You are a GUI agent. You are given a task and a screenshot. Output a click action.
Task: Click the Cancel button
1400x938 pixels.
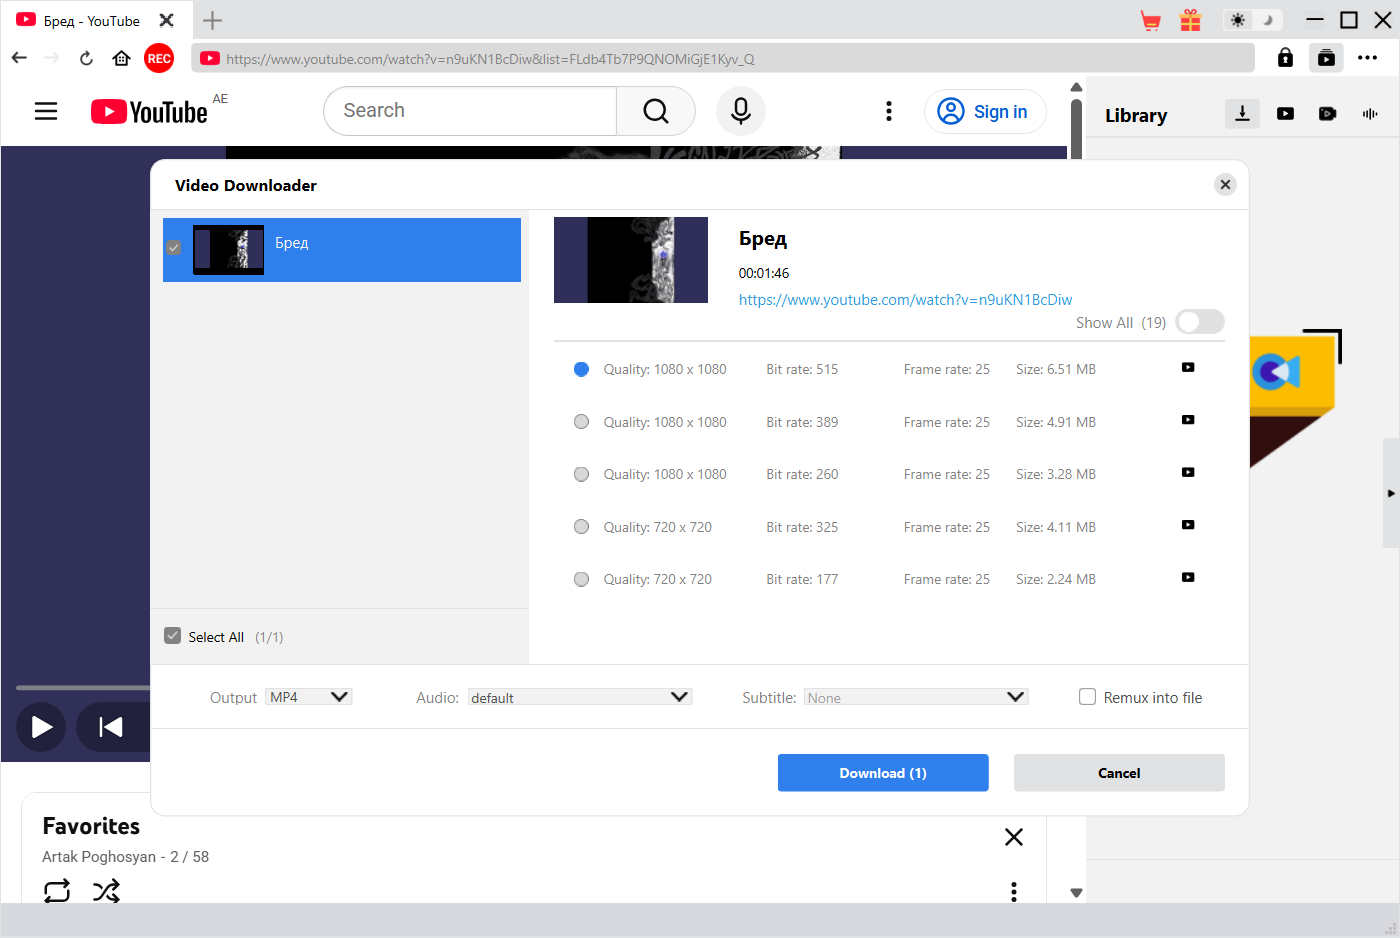point(1119,773)
